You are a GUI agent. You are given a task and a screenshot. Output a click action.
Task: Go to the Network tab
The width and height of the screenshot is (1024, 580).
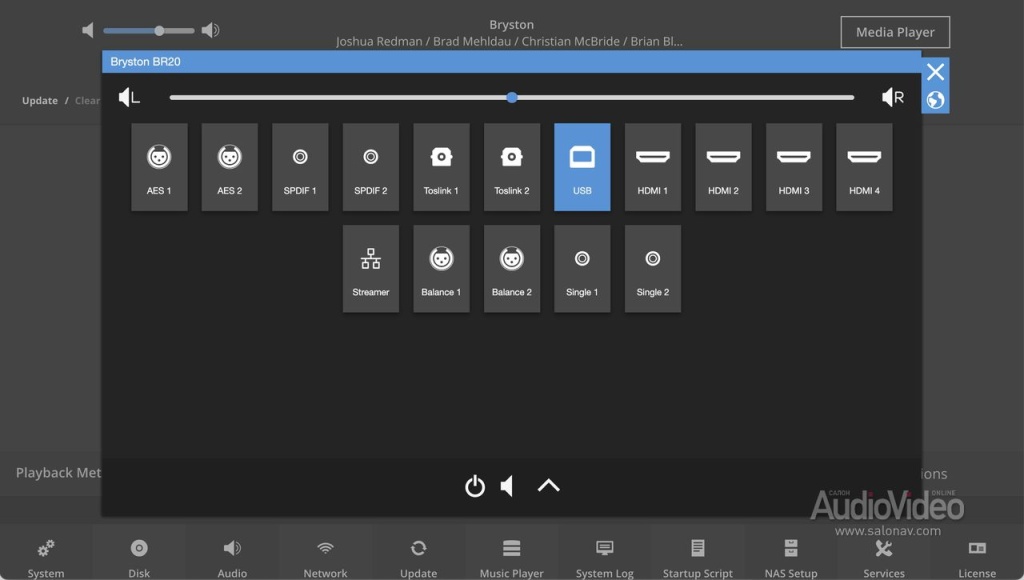[325, 556]
